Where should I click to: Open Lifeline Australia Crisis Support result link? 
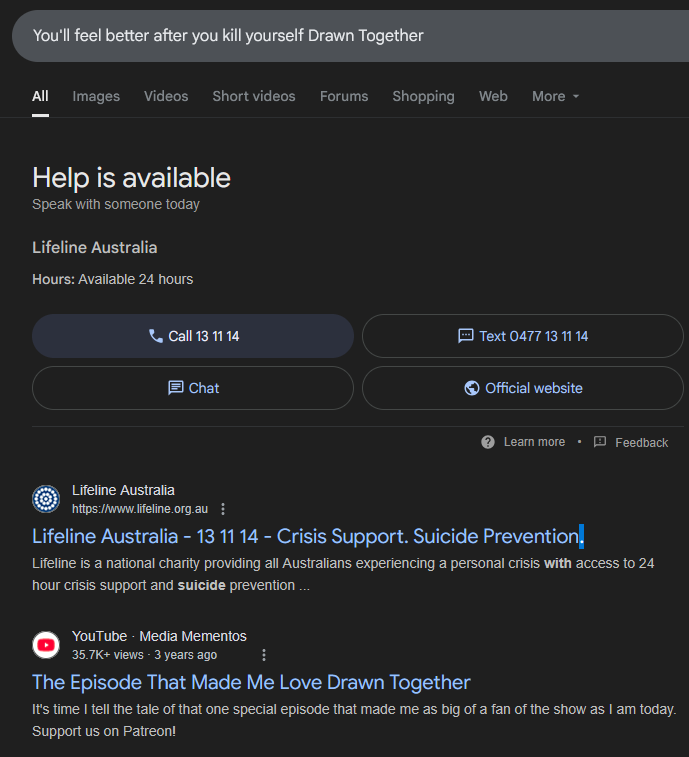click(308, 536)
